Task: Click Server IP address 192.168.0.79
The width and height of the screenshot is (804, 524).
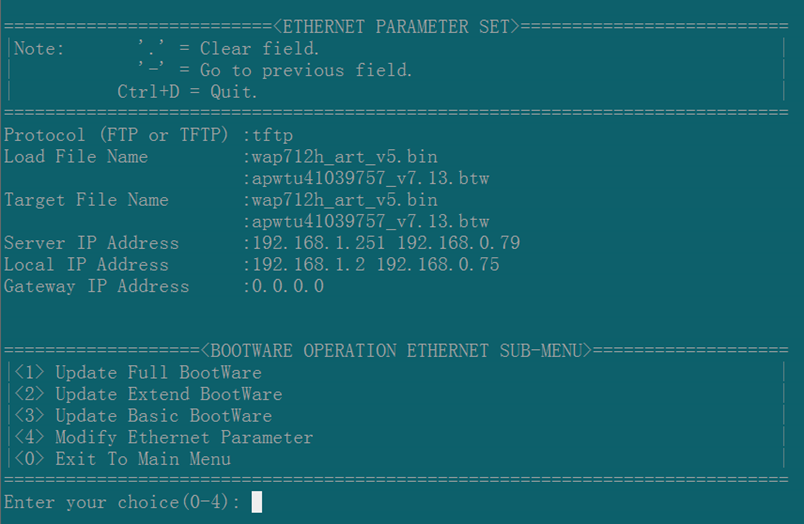Action: (459, 243)
